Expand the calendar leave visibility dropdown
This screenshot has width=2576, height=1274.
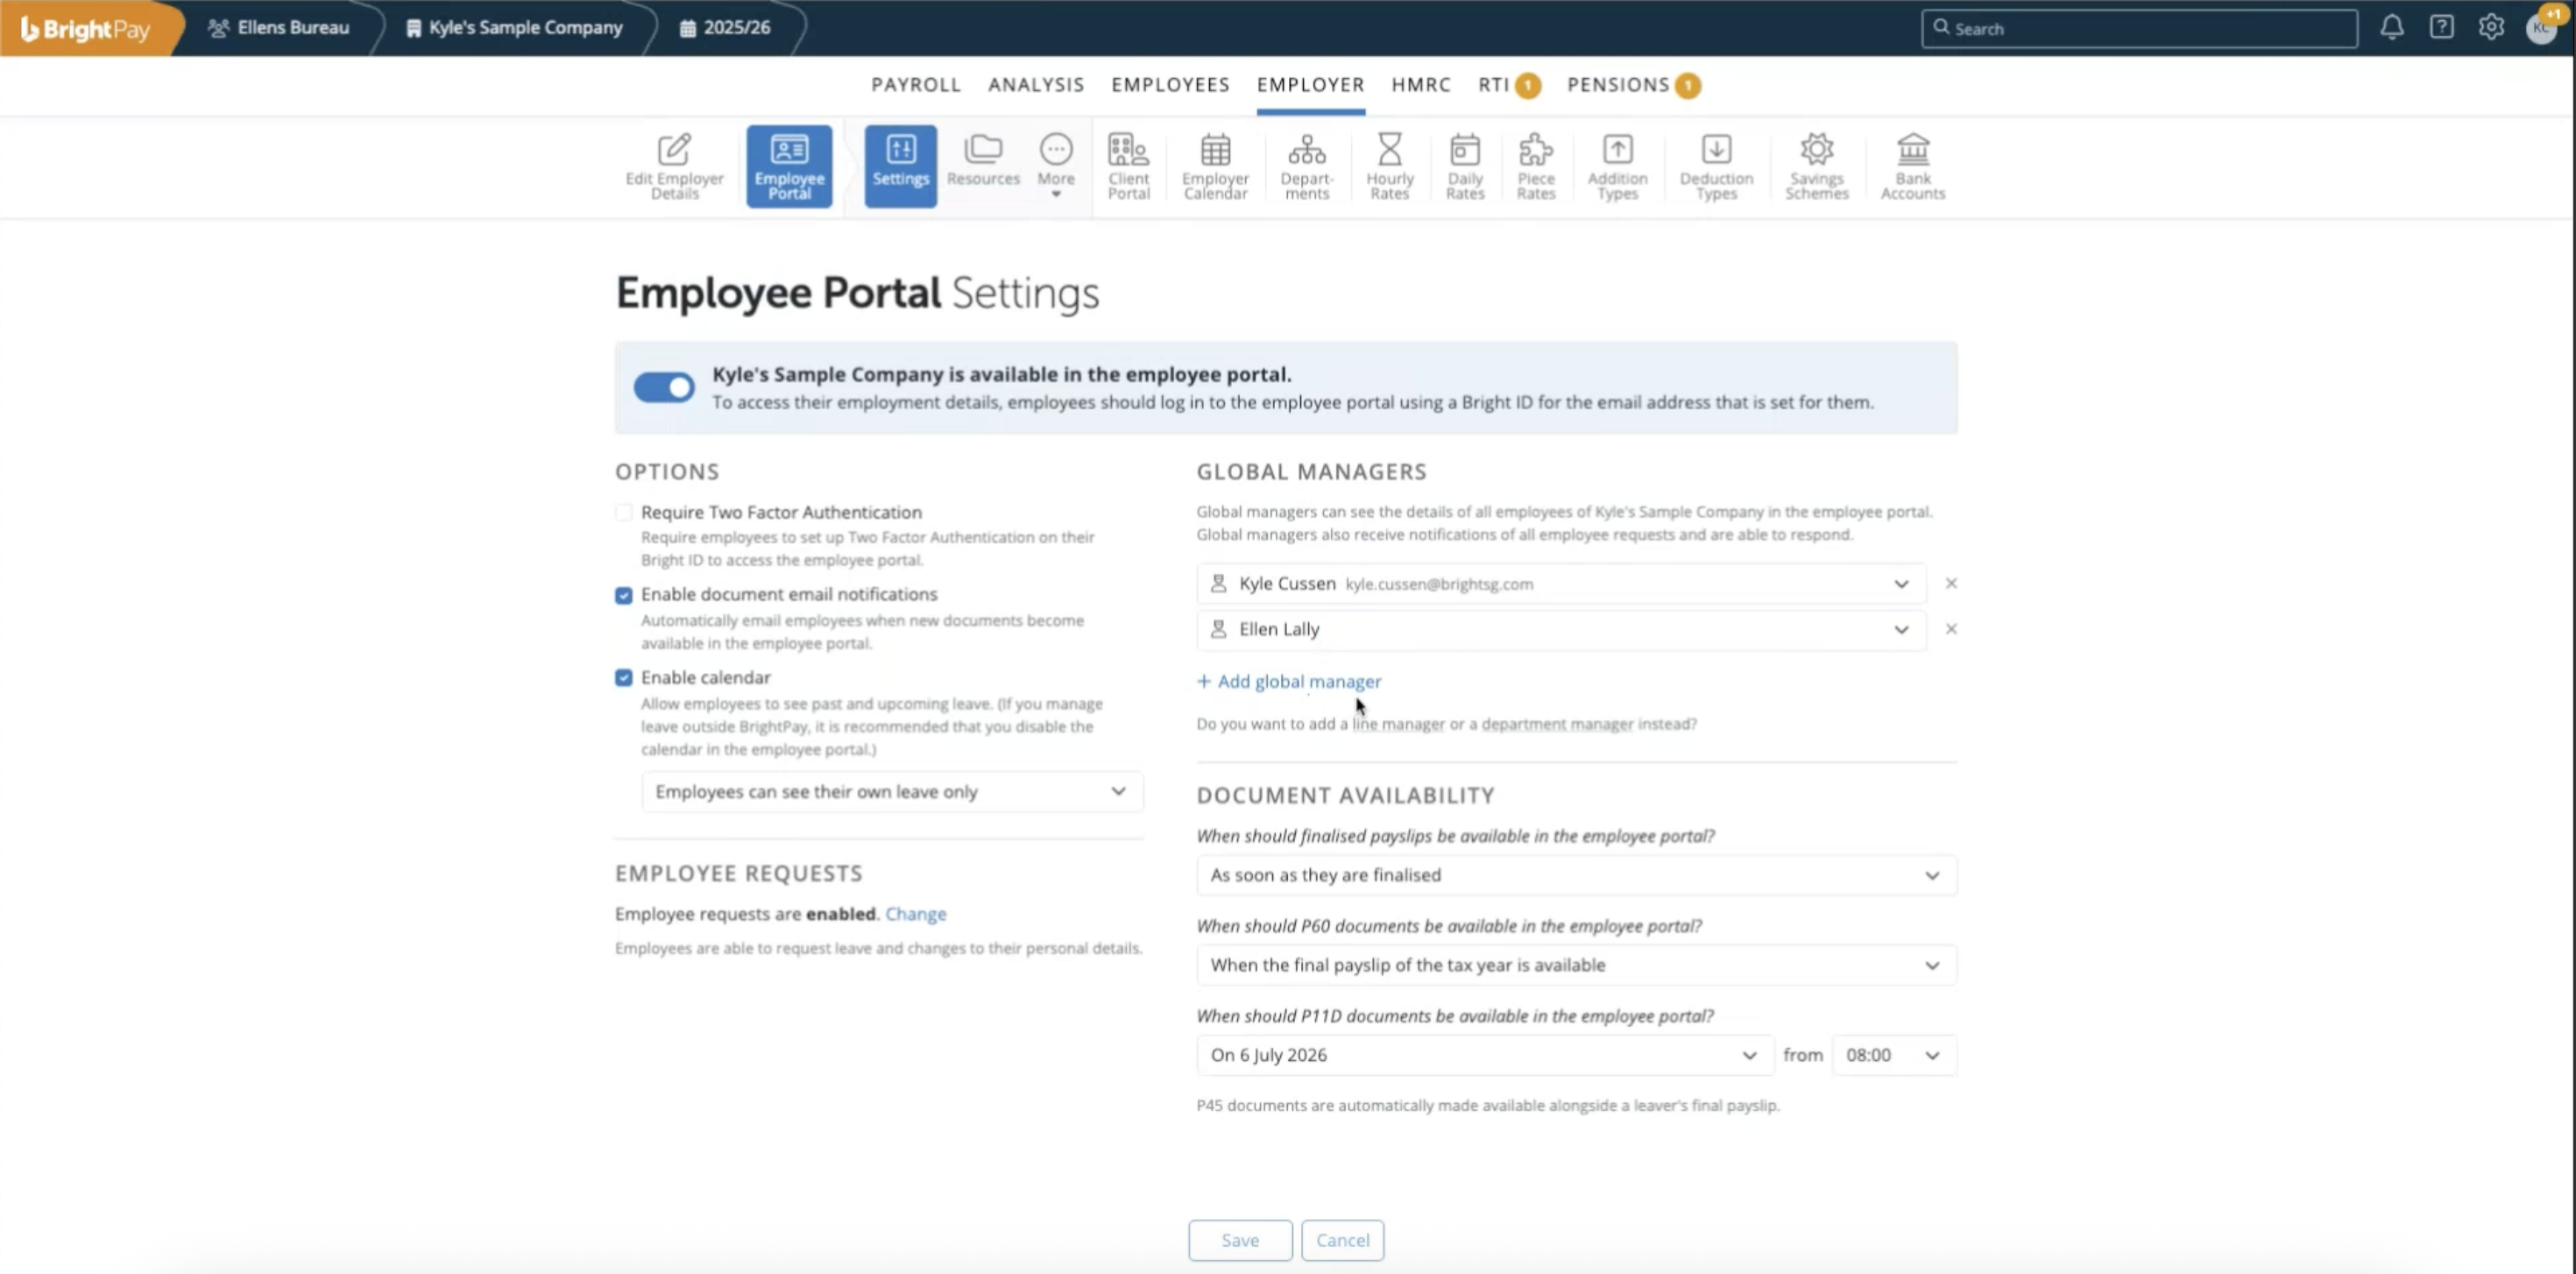[x=891, y=792]
